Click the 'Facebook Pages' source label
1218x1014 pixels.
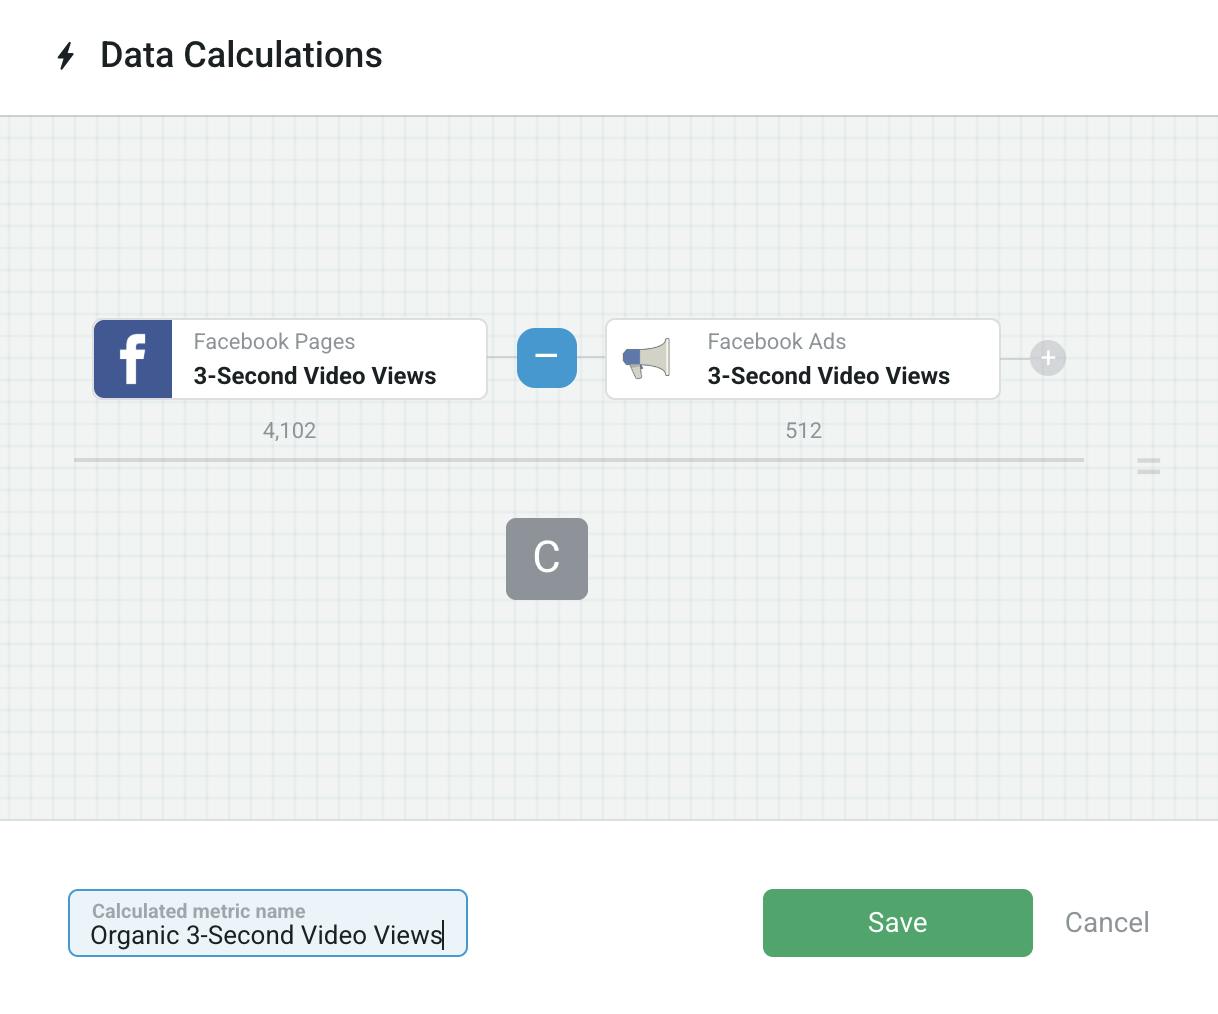(x=274, y=342)
